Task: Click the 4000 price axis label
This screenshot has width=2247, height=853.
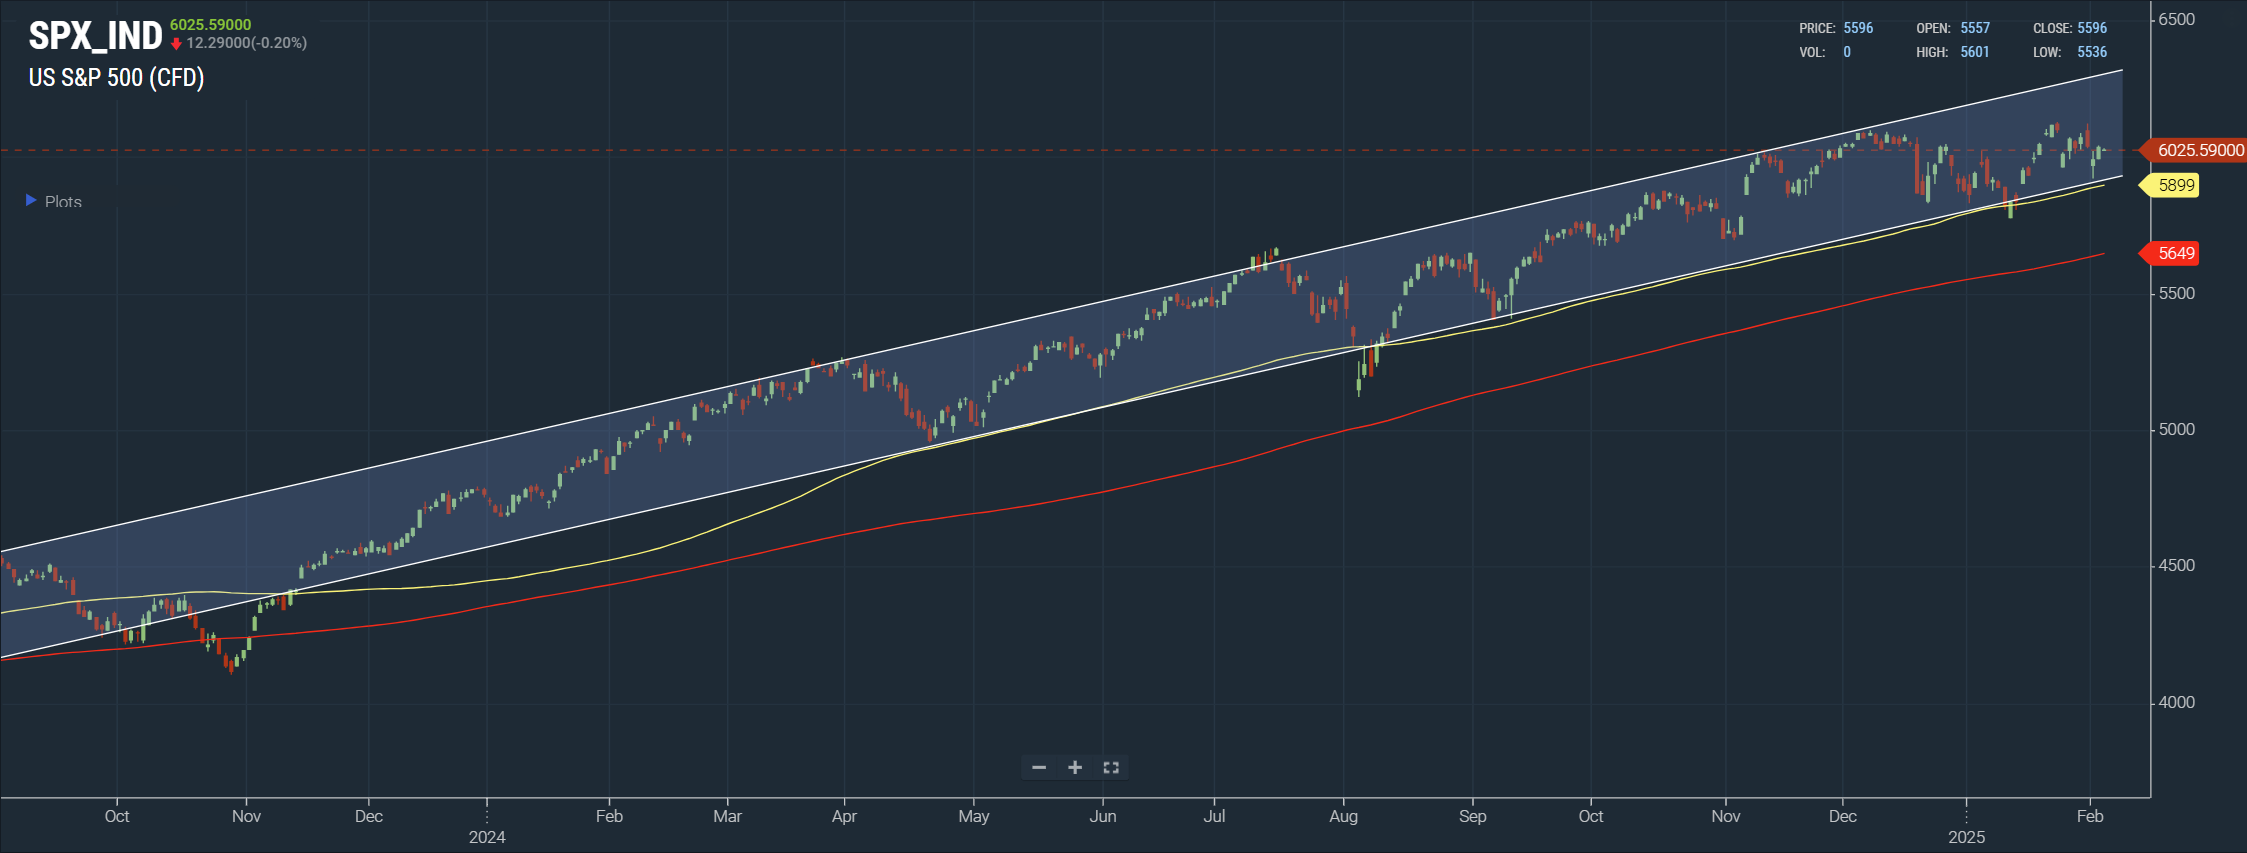Action: [2177, 702]
